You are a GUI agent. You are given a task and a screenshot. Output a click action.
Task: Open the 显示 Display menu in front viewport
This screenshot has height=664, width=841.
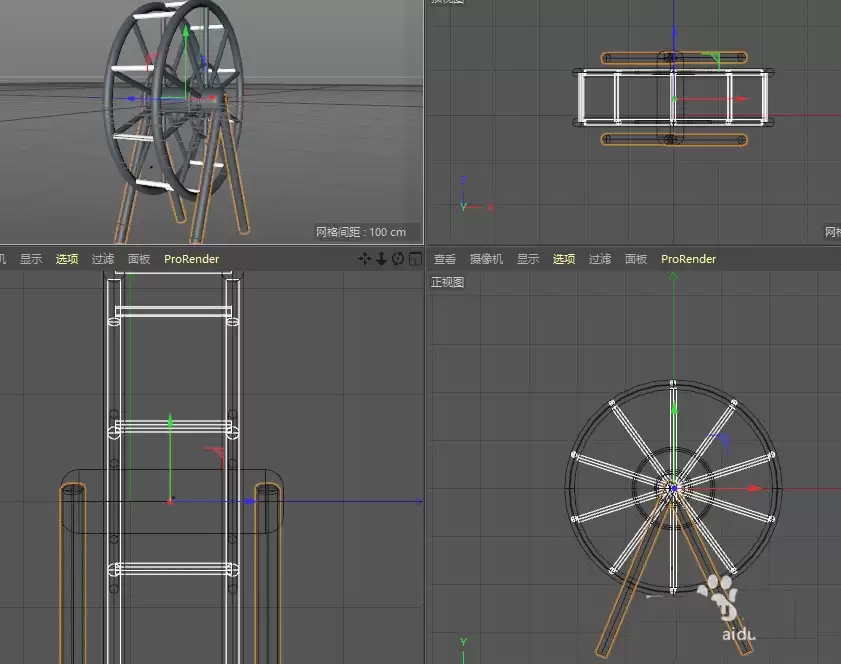point(527,258)
